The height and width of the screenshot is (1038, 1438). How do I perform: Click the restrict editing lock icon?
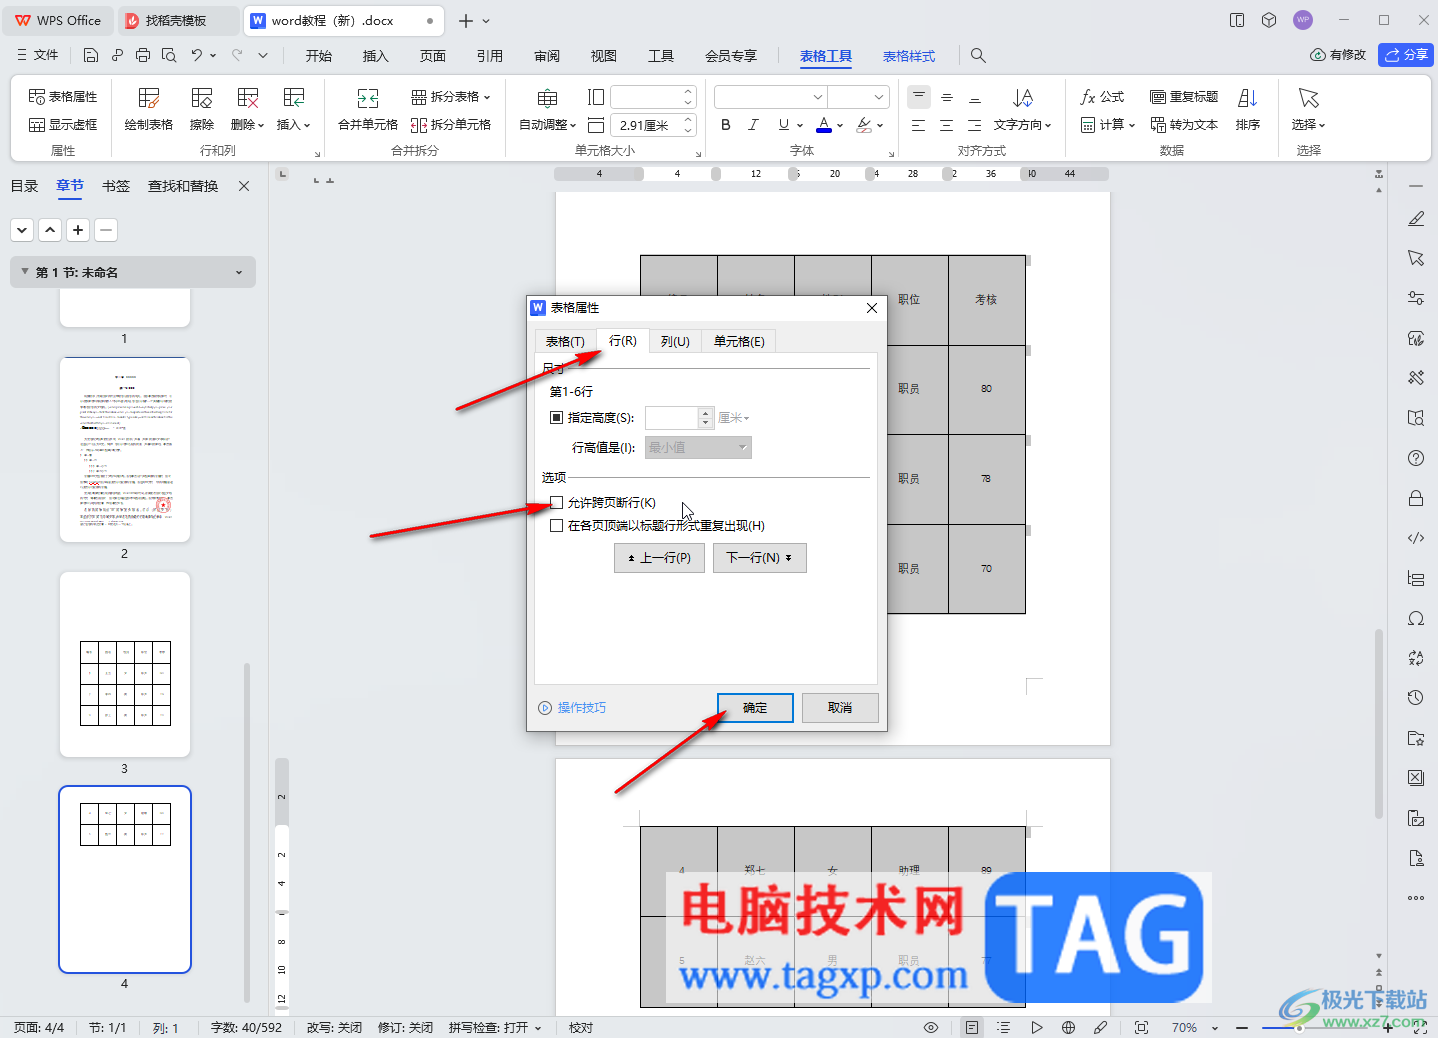(x=1416, y=498)
